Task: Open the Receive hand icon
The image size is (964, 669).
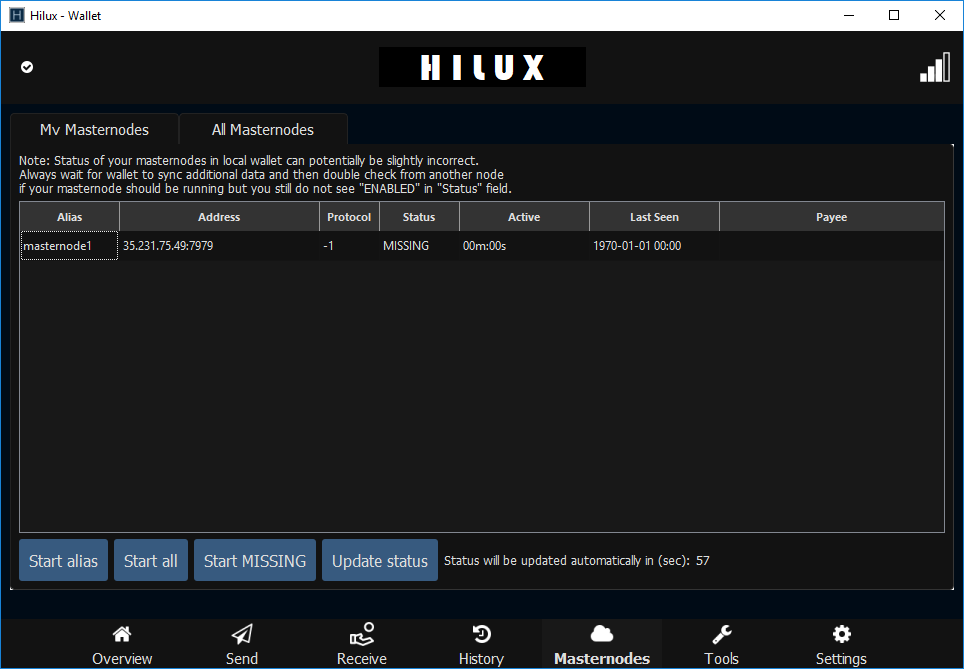Action: (x=362, y=634)
